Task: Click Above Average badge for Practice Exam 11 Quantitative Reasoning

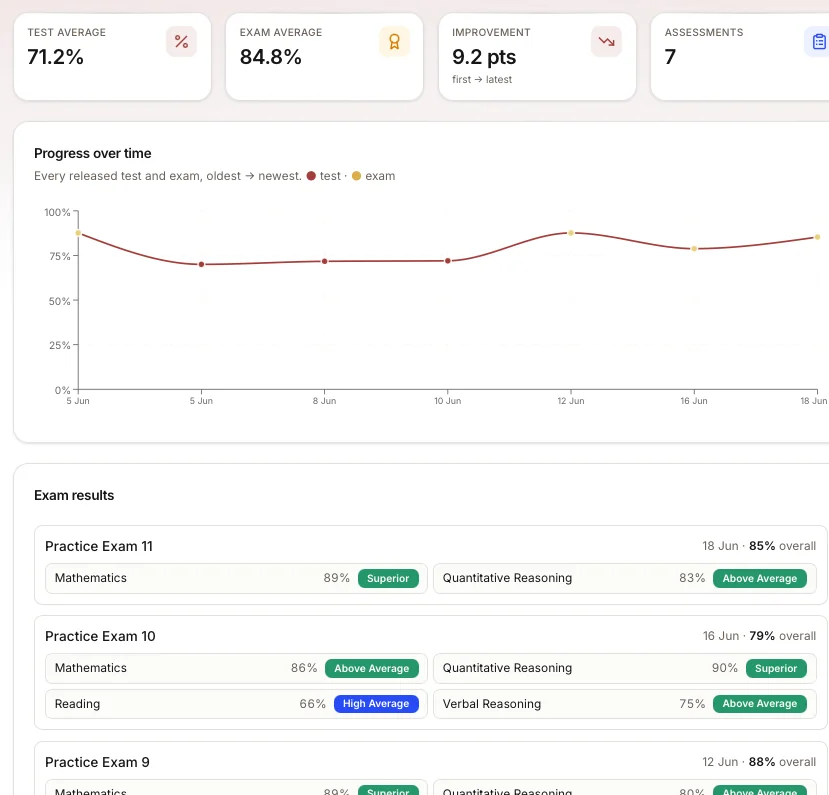Action: click(760, 578)
